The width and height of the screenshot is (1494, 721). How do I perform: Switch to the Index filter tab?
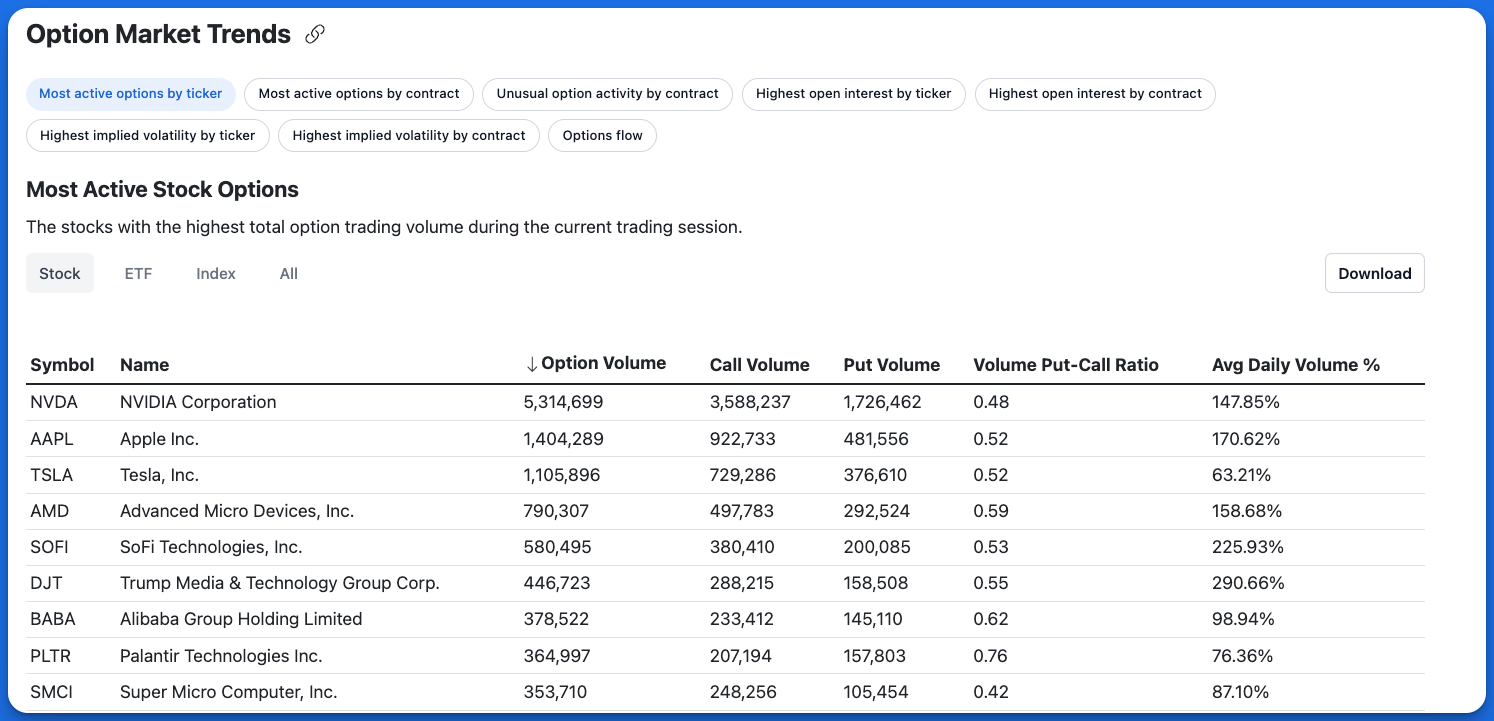tap(216, 274)
